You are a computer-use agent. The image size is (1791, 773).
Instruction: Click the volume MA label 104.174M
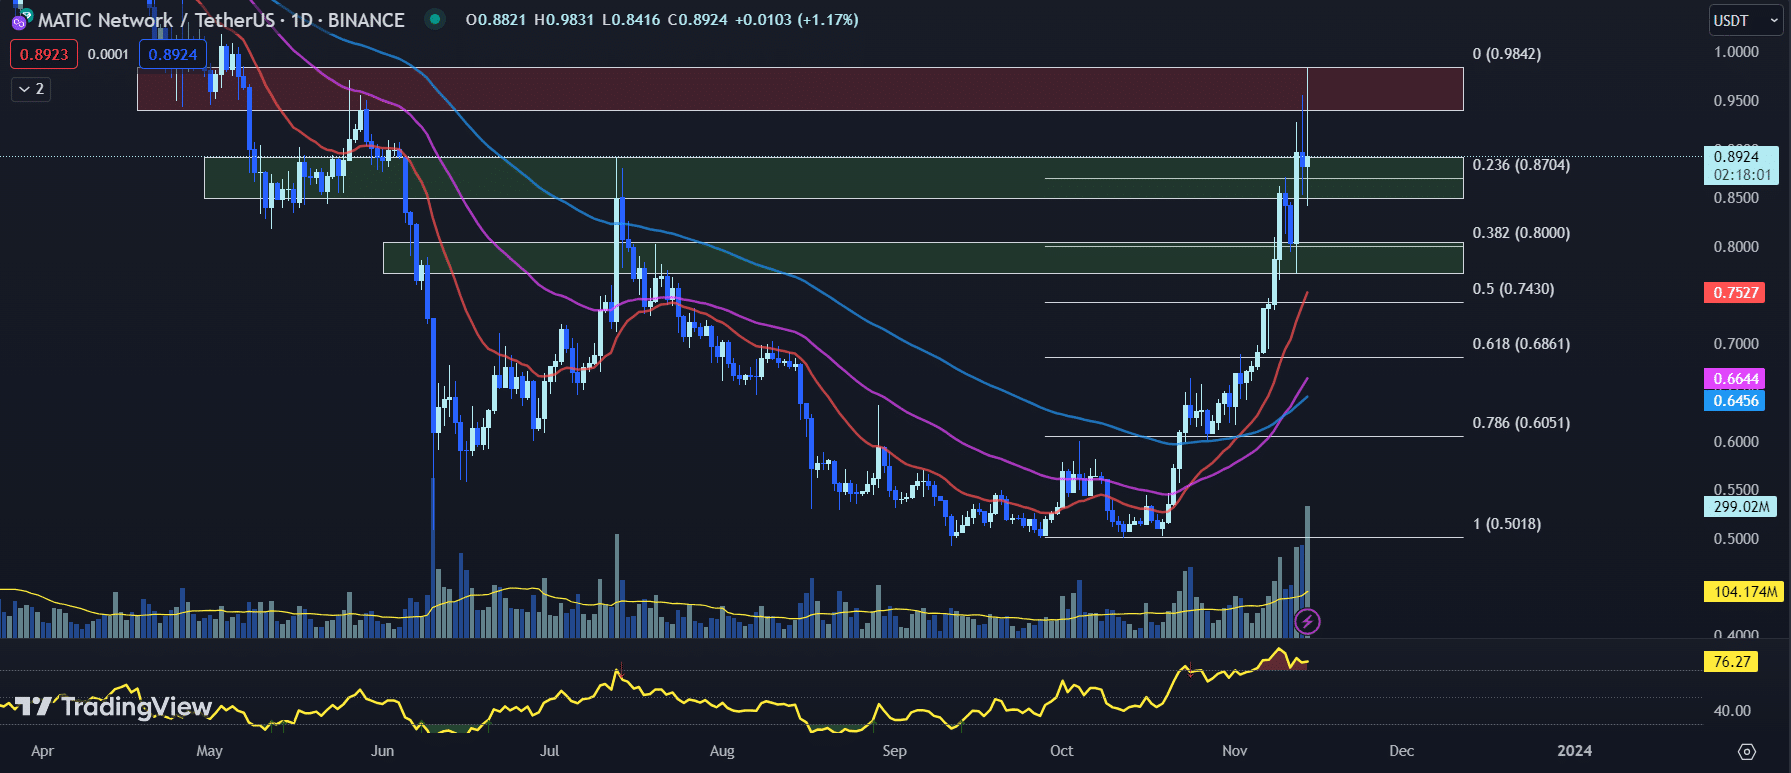[1744, 592]
